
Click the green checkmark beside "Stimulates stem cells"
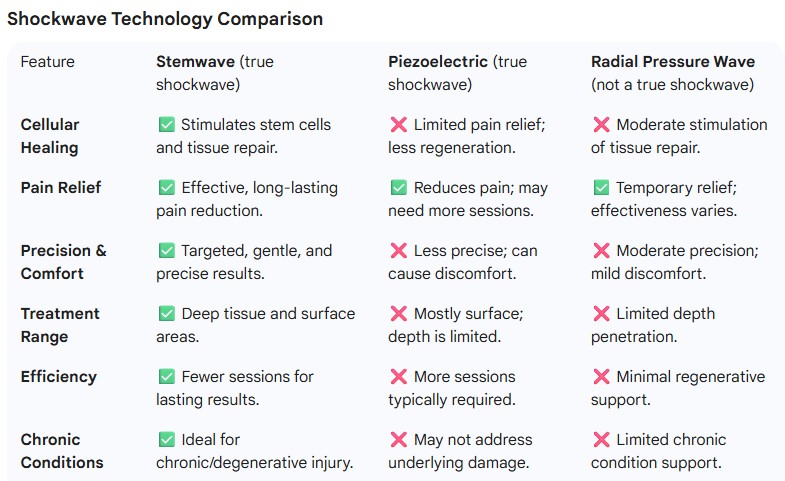tap(166, 125)
